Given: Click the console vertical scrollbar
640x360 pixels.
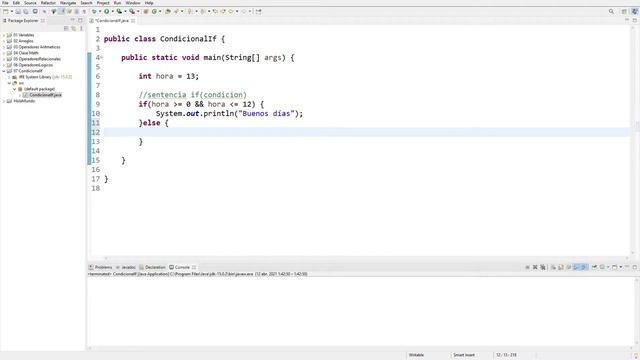Looking at the screenshot, I should [637, 311].
